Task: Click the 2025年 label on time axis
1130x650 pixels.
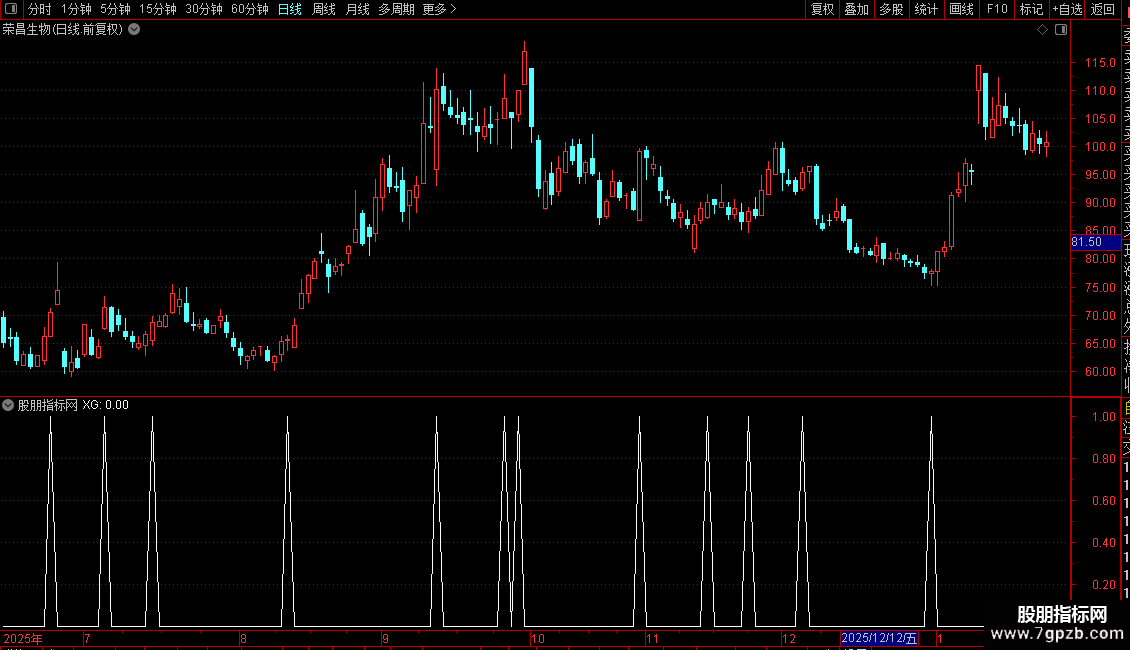Action: pos(23,638)
